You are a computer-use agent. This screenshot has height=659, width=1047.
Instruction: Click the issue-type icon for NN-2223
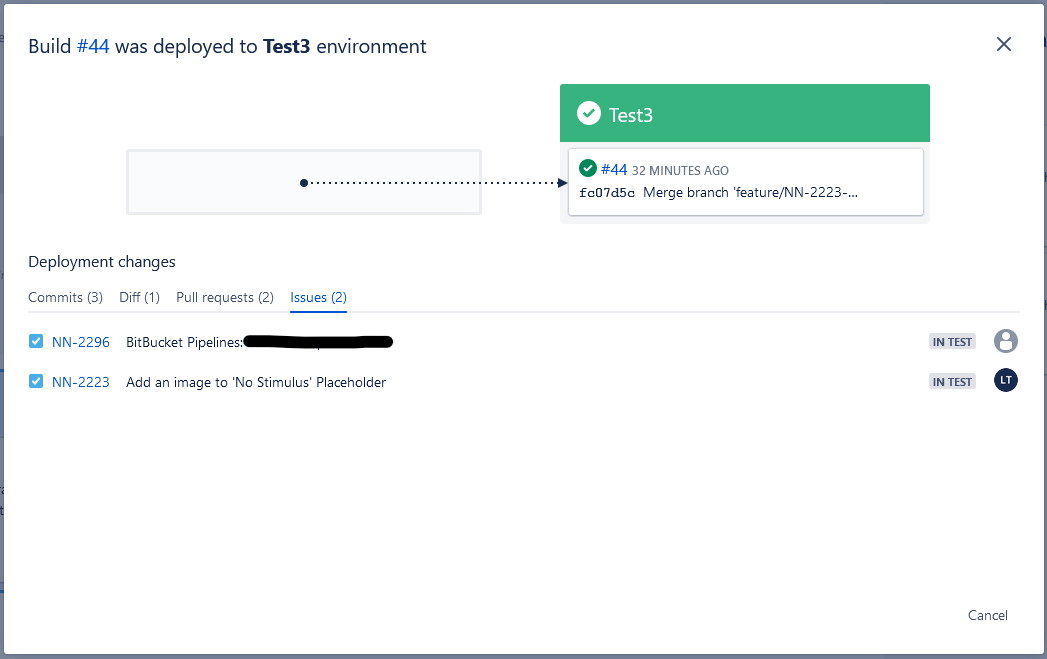click(x=36, y=381)
